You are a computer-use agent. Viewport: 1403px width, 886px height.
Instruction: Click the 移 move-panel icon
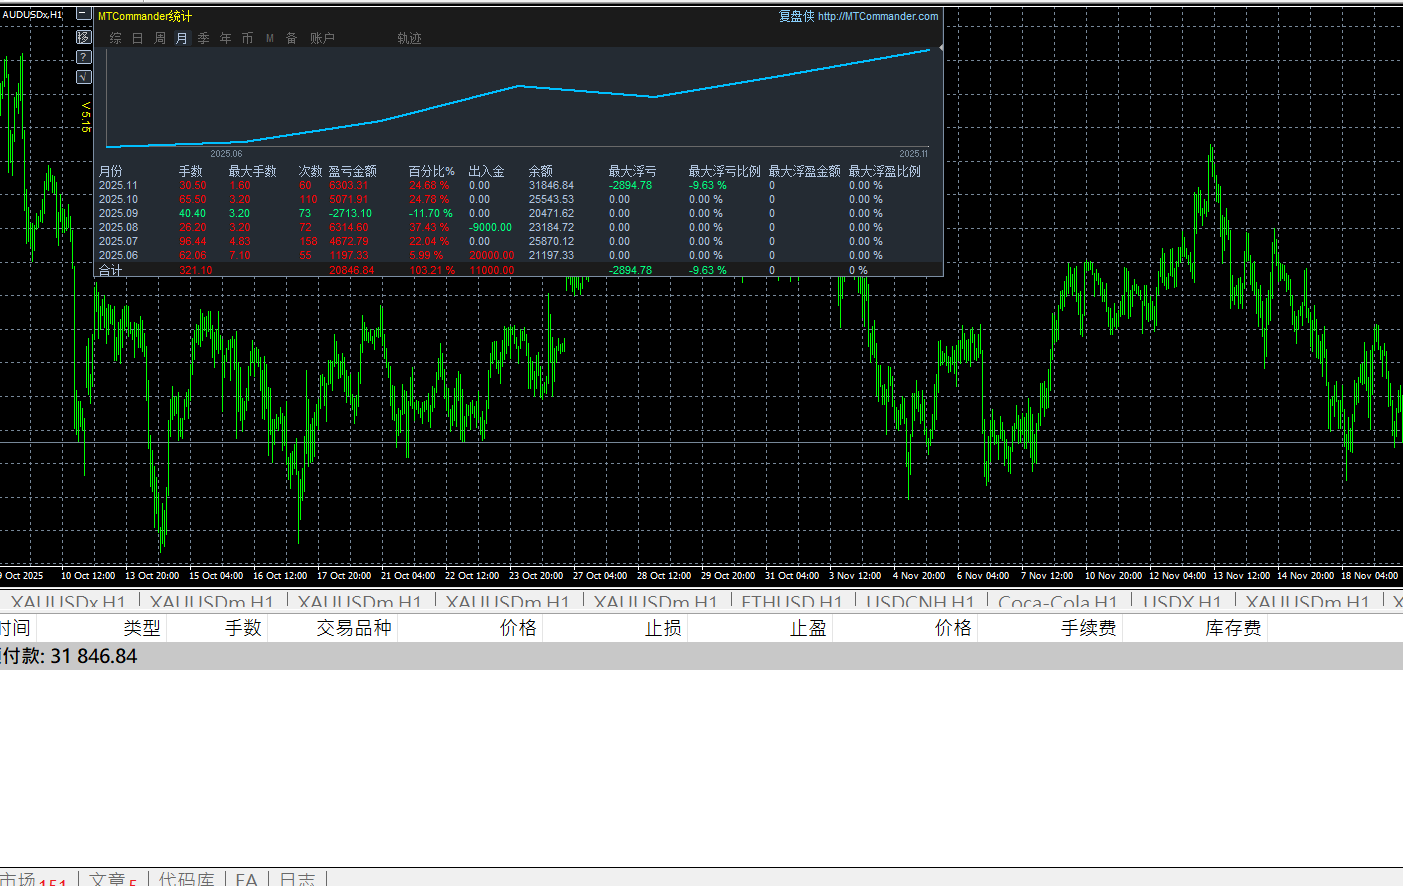pos(84,37)
